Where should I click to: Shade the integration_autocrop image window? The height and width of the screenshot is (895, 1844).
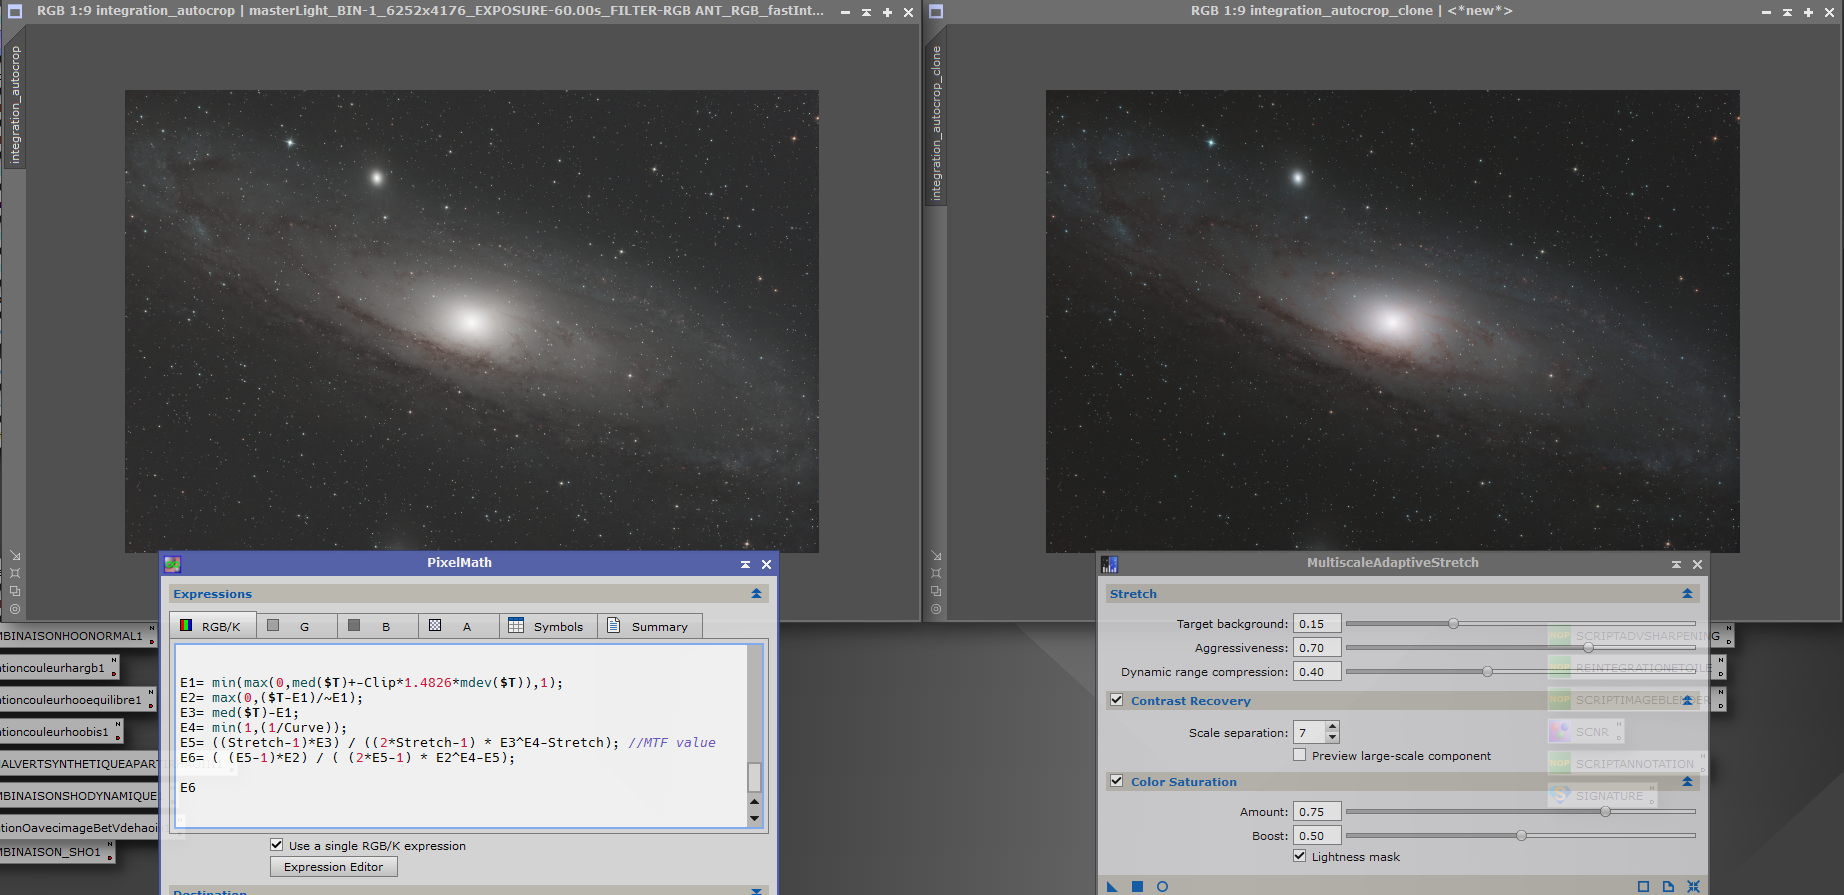point(866,12)
